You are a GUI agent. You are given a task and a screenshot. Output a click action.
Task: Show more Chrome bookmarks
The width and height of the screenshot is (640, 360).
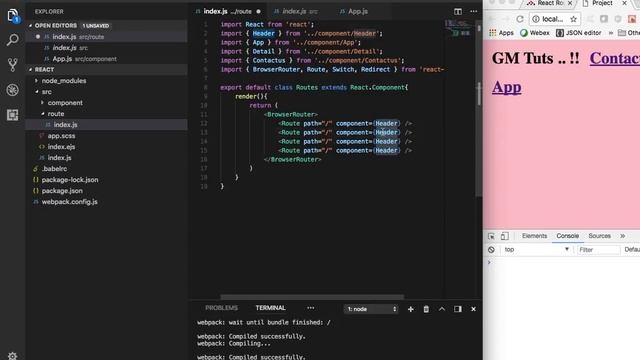click(611, 33)
